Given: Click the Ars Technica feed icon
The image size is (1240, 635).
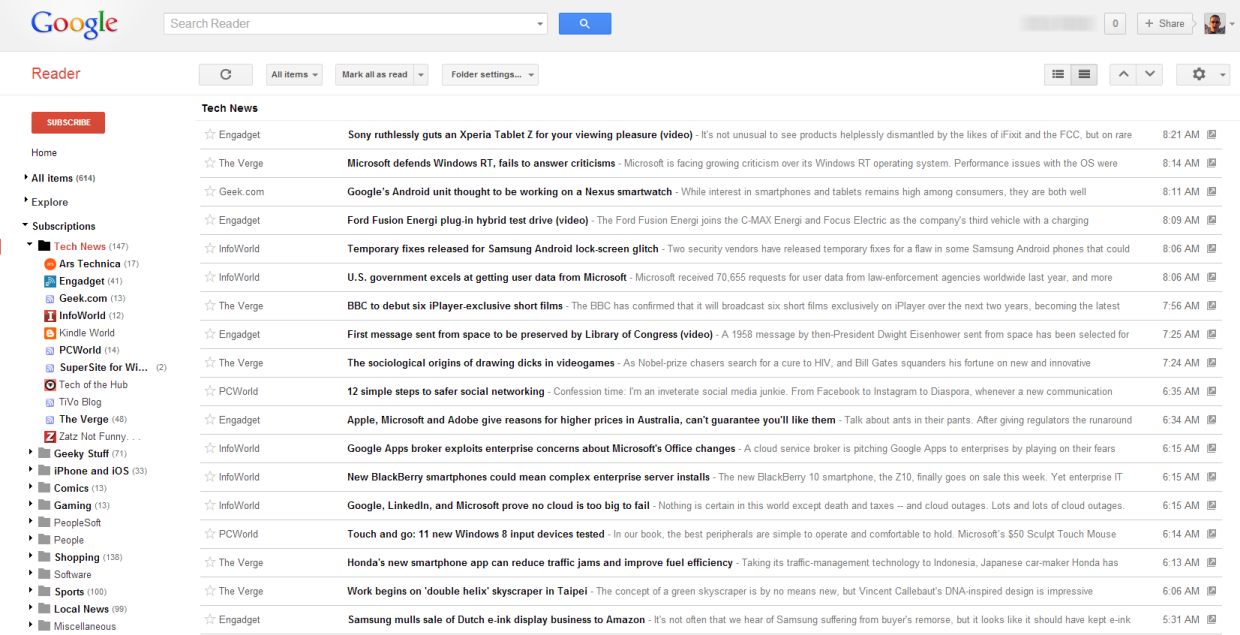Looking at the screenshot, I should pos(50,264).
